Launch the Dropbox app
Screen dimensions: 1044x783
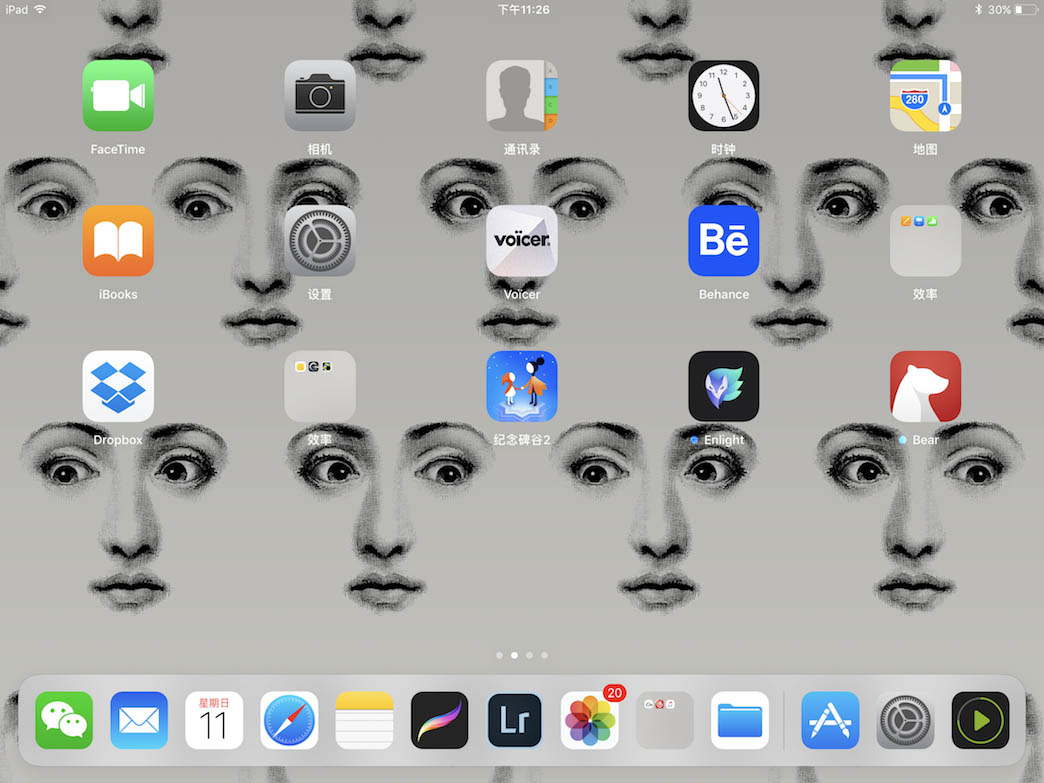pos(118,386)
